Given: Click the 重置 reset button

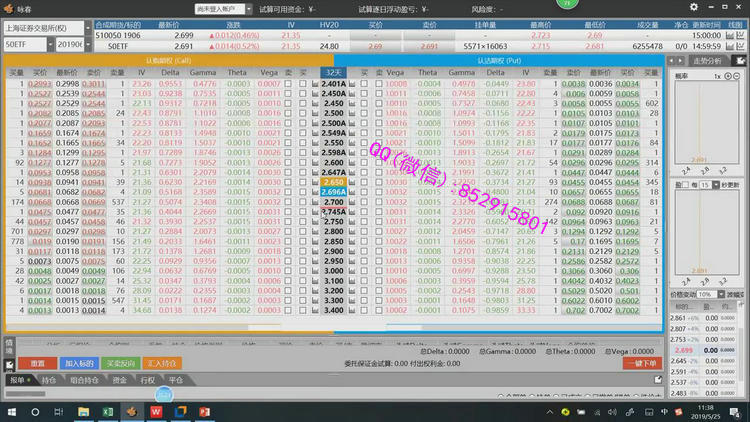Looking at the screenshot, I should coord(37,363).
